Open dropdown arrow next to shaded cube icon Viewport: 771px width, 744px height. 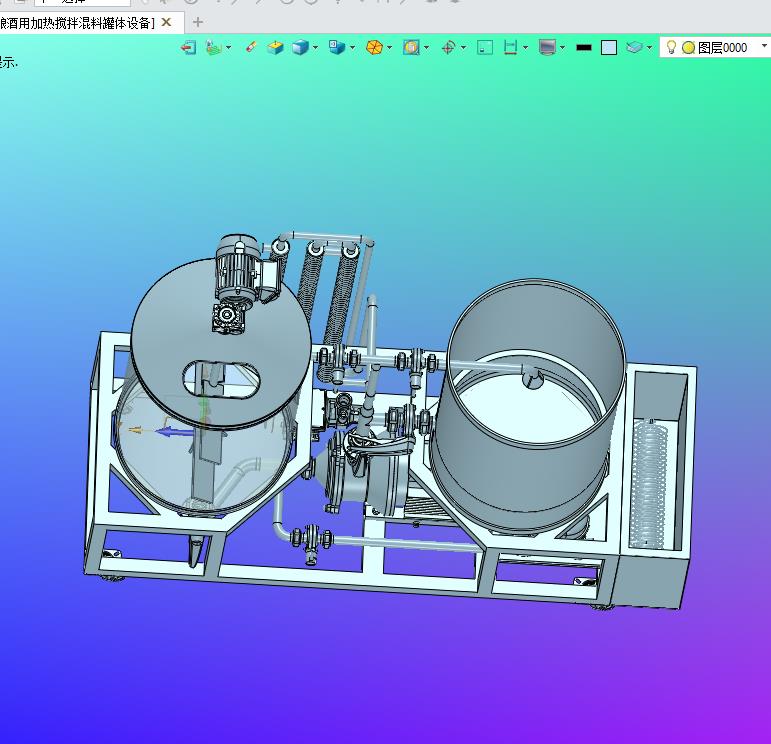tap(315, 48)
